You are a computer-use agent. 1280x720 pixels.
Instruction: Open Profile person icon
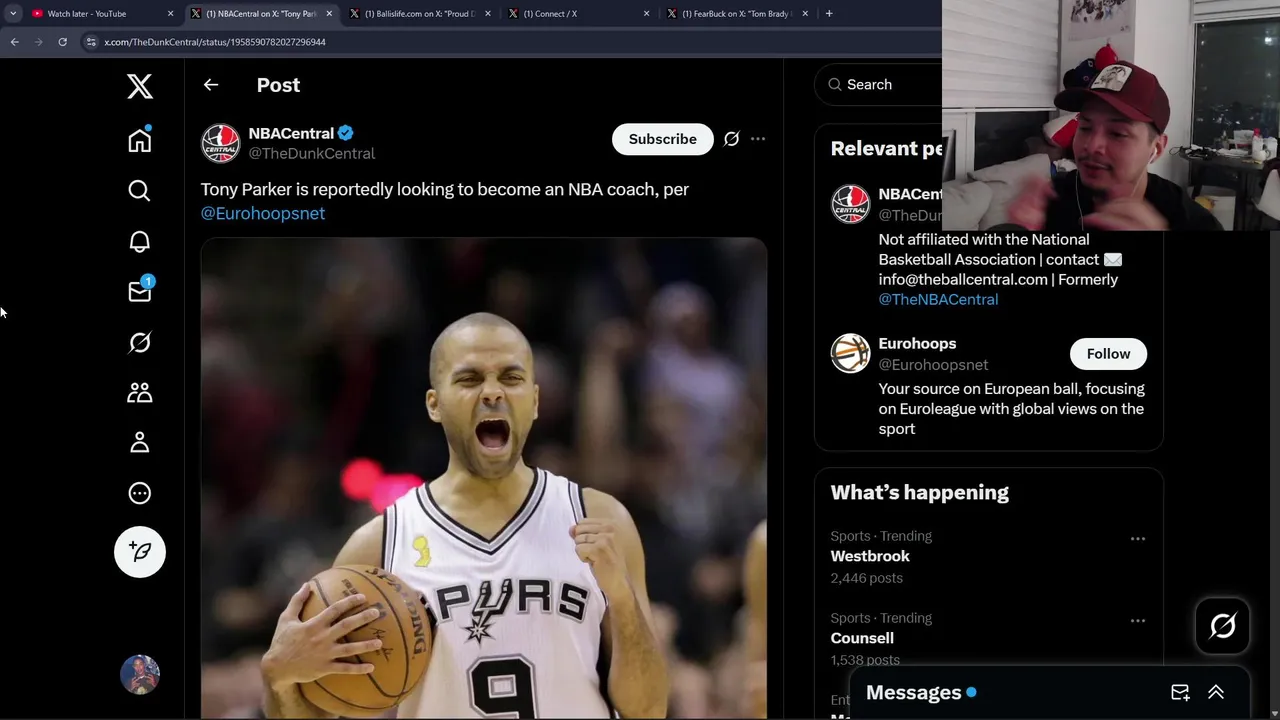pyautogui.click(x=140, y=442)
